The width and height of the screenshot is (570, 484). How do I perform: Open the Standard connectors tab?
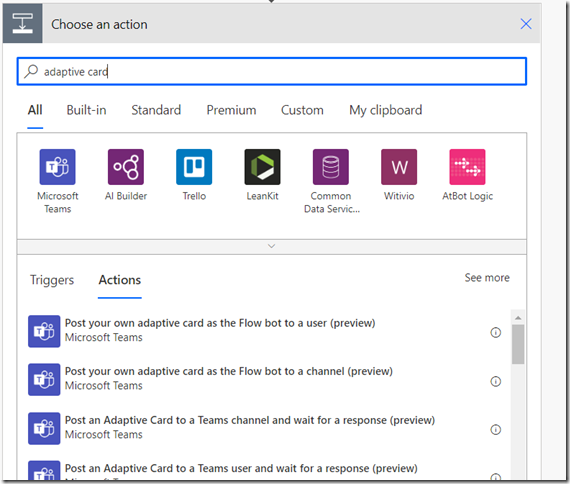[x=156, y=110]
